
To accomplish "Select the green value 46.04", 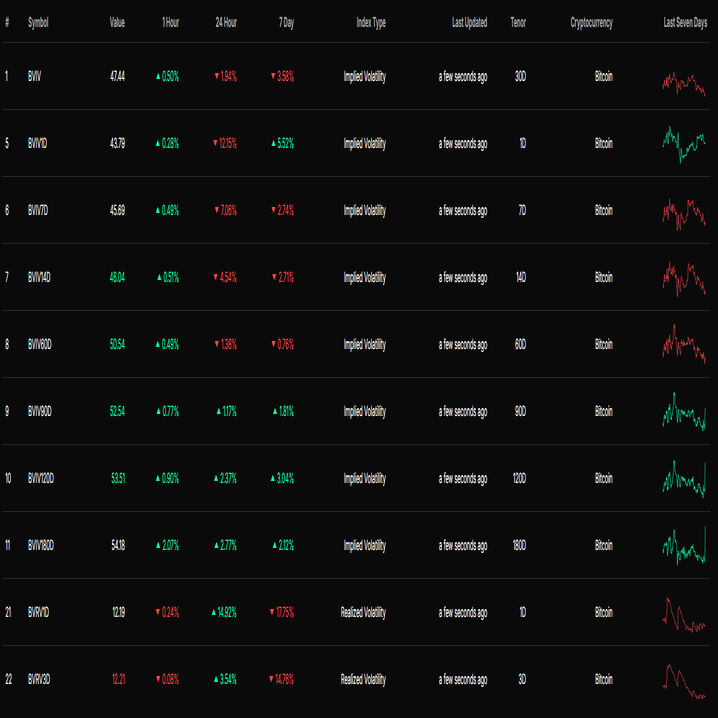I will [x=117, y=277].
